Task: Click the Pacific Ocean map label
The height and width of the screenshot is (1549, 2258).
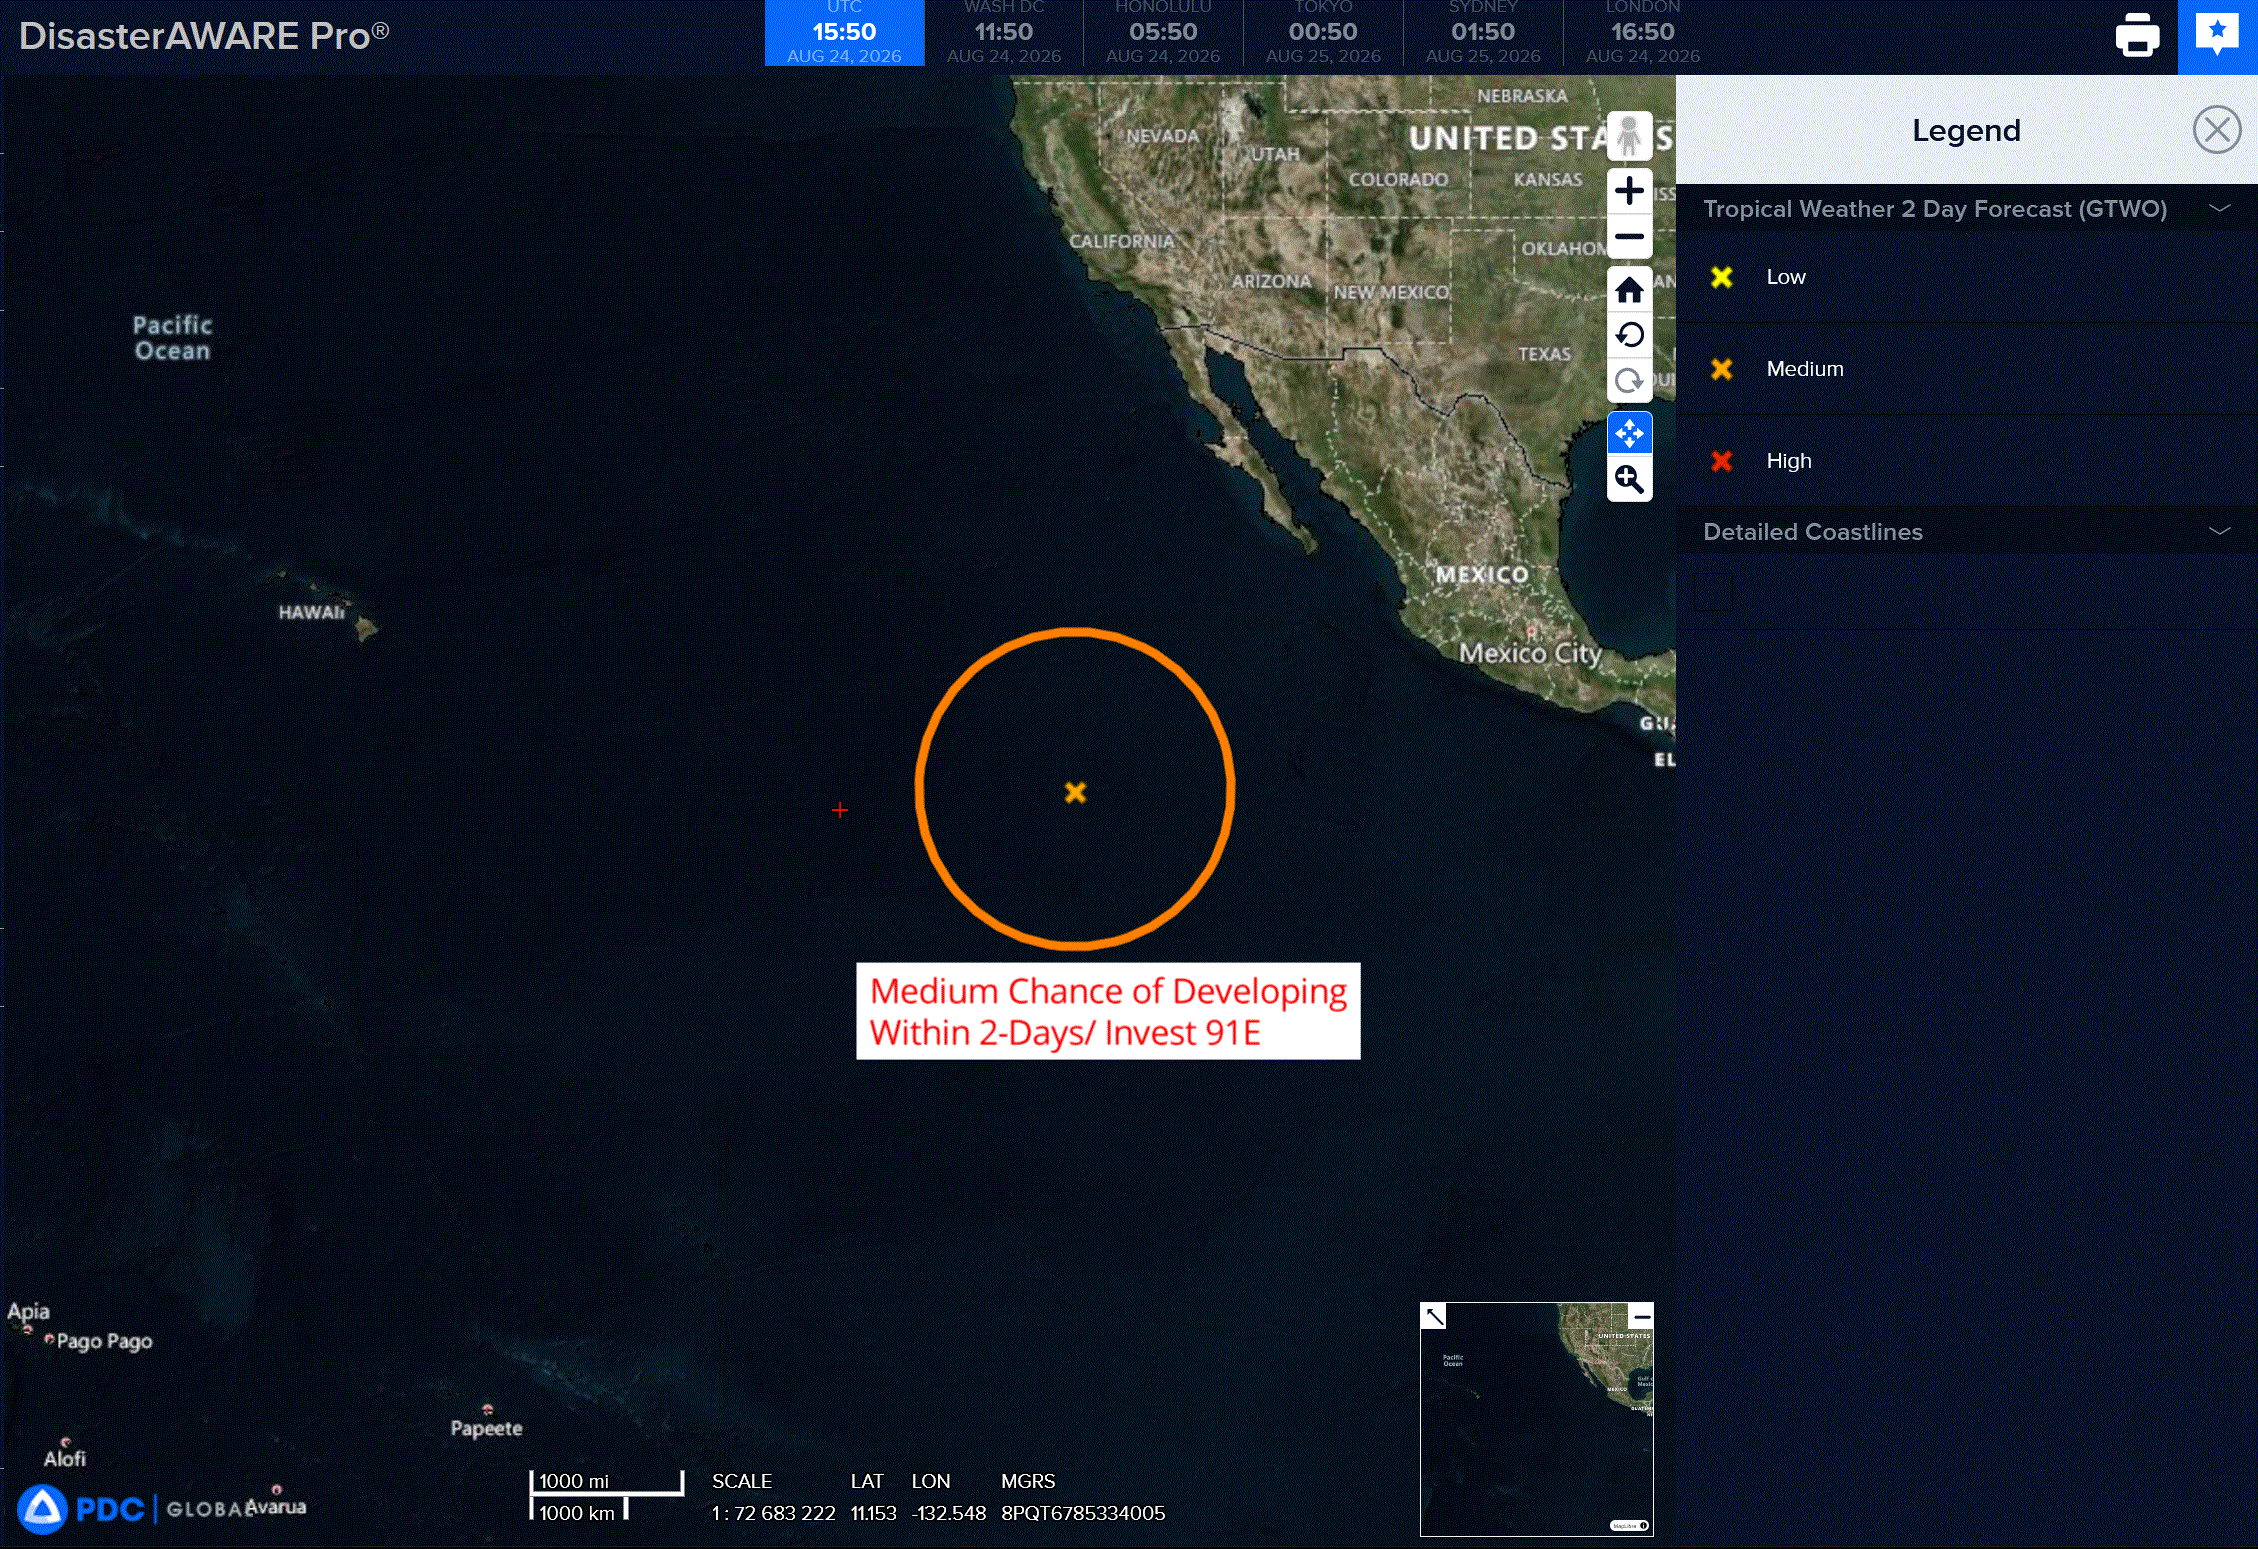Action: point(172,338)
